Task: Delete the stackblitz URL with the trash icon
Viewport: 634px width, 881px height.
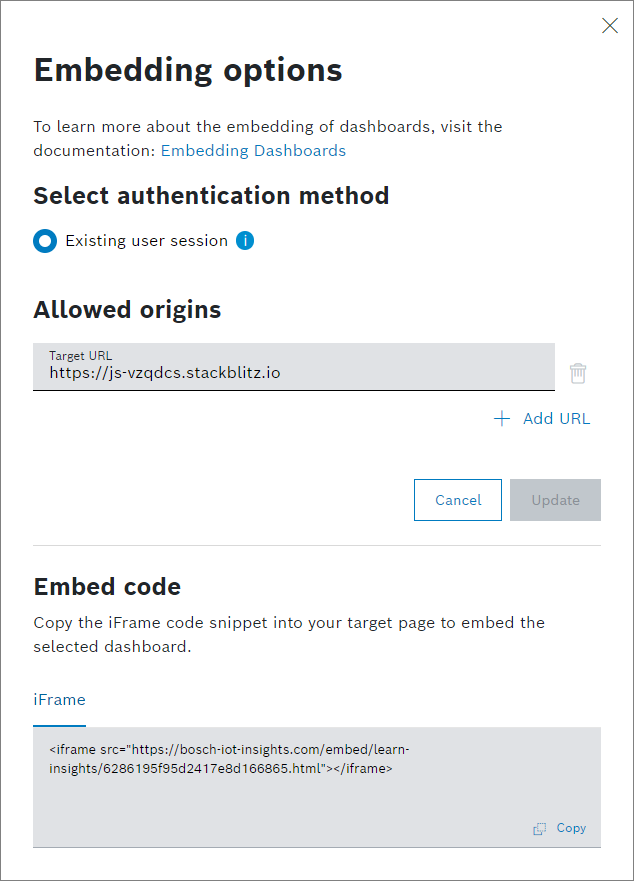Action: click(x=578, y=373)
